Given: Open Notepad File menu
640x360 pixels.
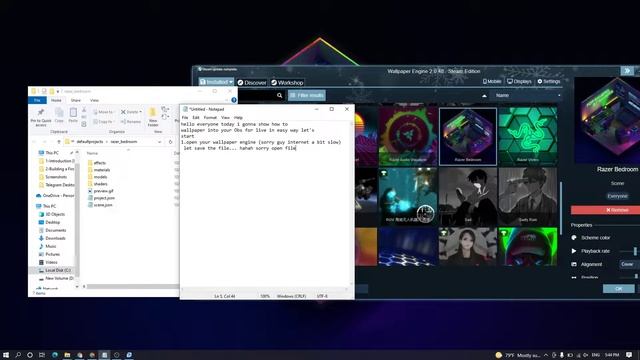Looking at the screenshot, I should pos(185,118).
